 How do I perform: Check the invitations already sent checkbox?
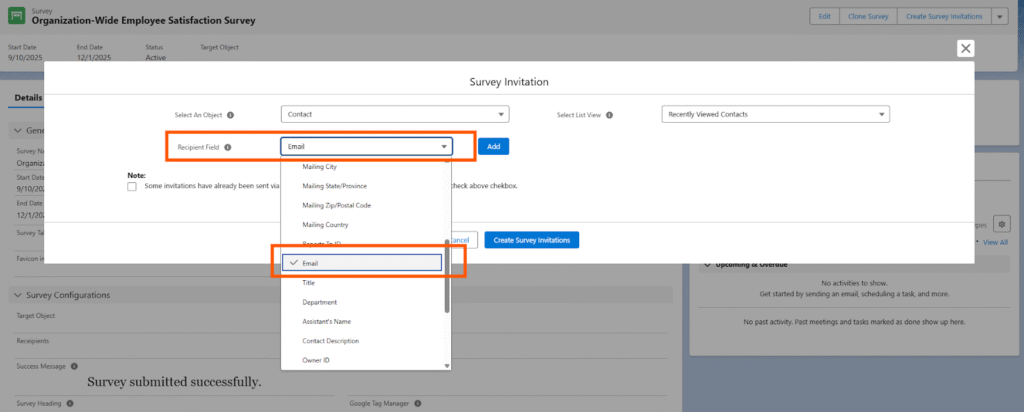[x=132, y=186]
